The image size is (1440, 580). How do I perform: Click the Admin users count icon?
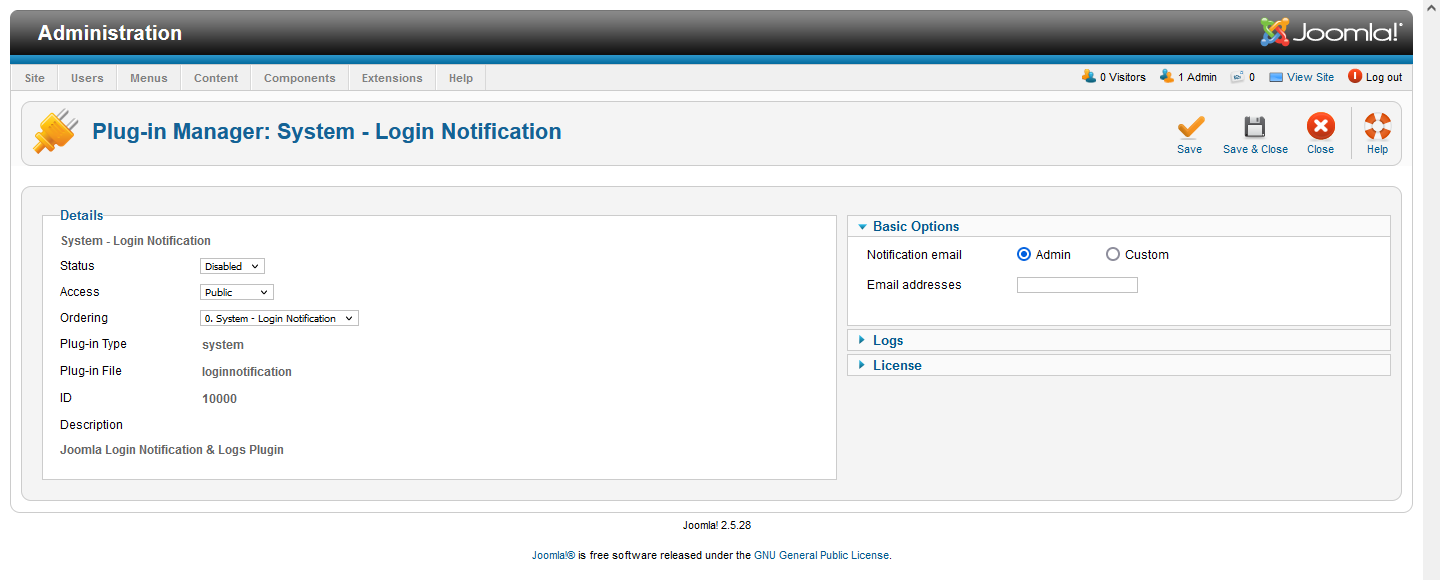tap(1166, 77)
